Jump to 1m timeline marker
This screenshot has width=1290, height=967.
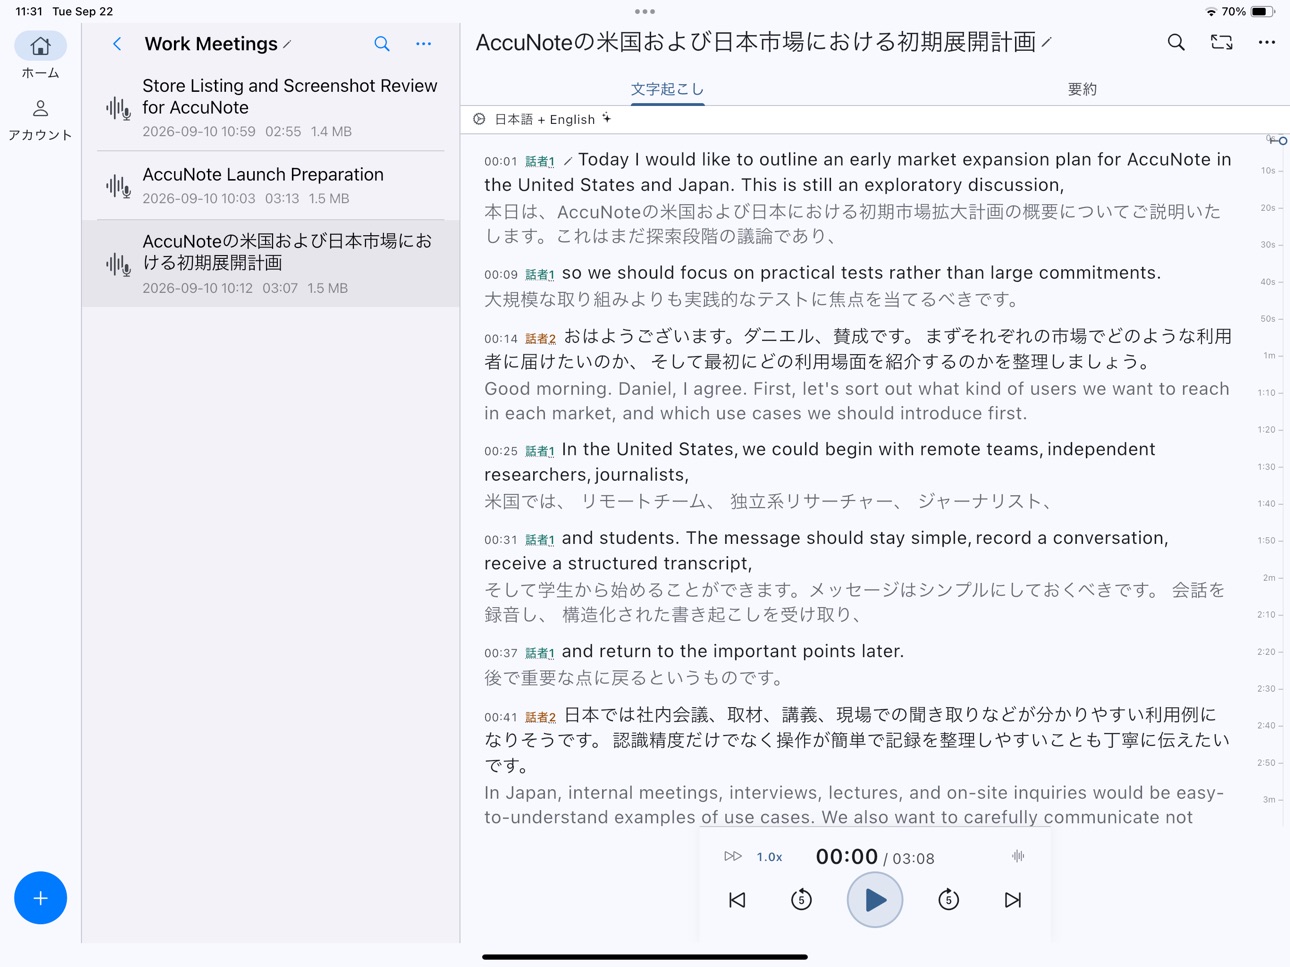[1269, 356]
